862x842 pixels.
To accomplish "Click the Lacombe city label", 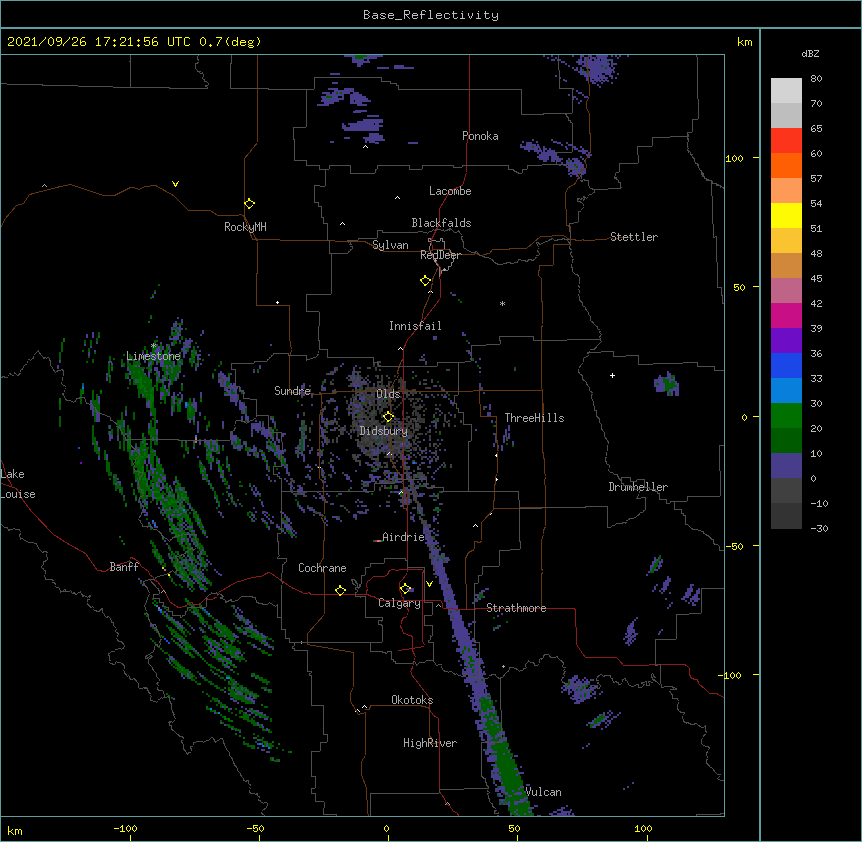I will tap(450, 191).
